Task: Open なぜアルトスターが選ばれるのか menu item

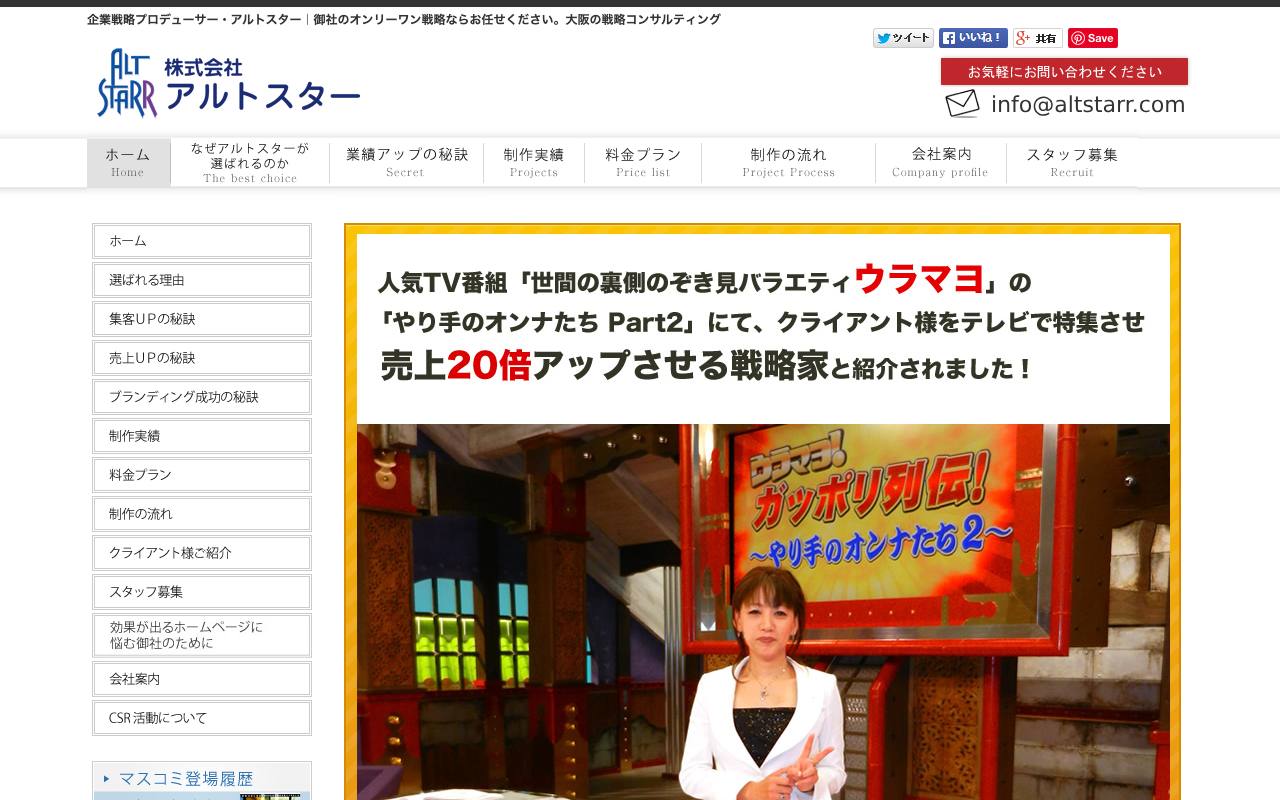Action: (x=250, y=162)
